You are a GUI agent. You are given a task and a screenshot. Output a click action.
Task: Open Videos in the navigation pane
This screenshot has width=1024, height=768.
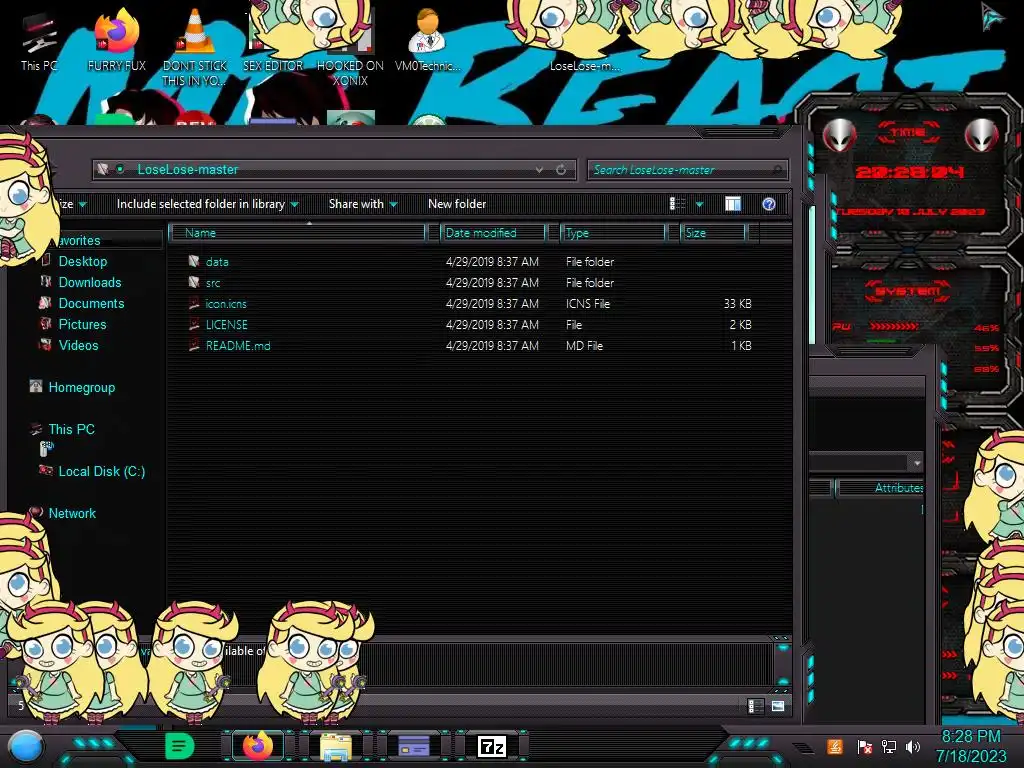tap(78, 345)
